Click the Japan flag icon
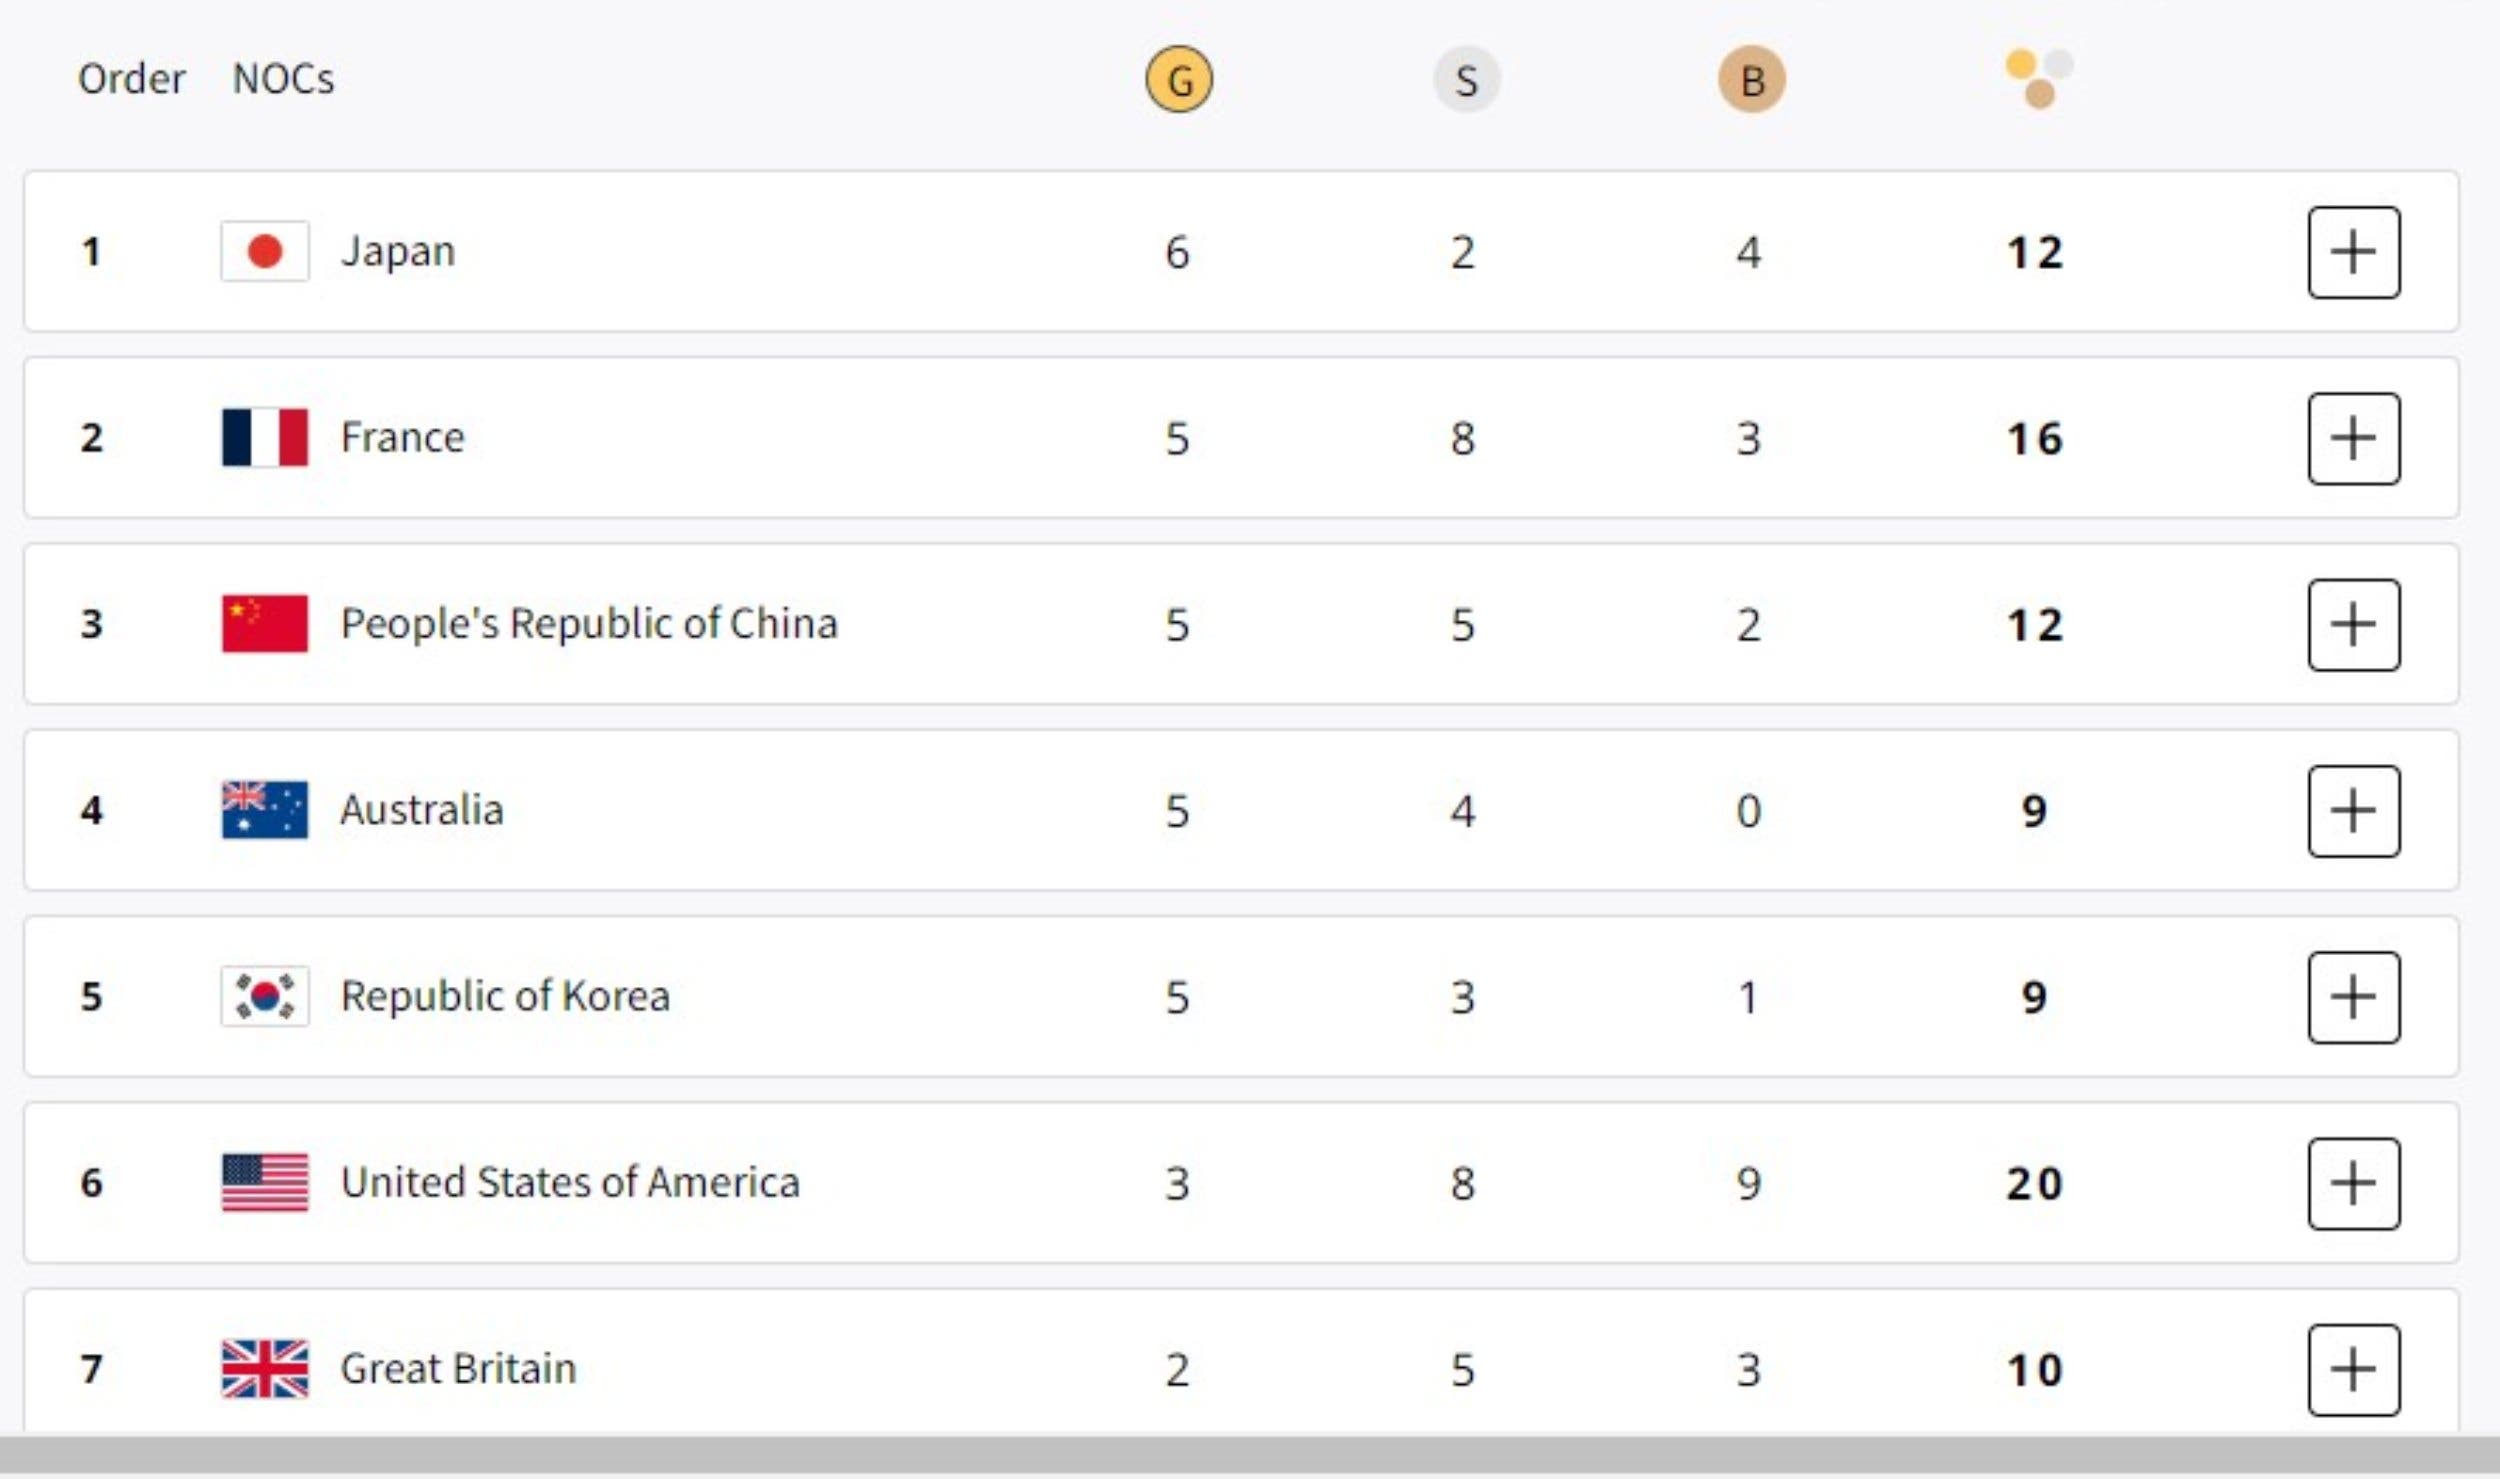The width and height of the screenshot is (2500, 1479). (265, 251)
